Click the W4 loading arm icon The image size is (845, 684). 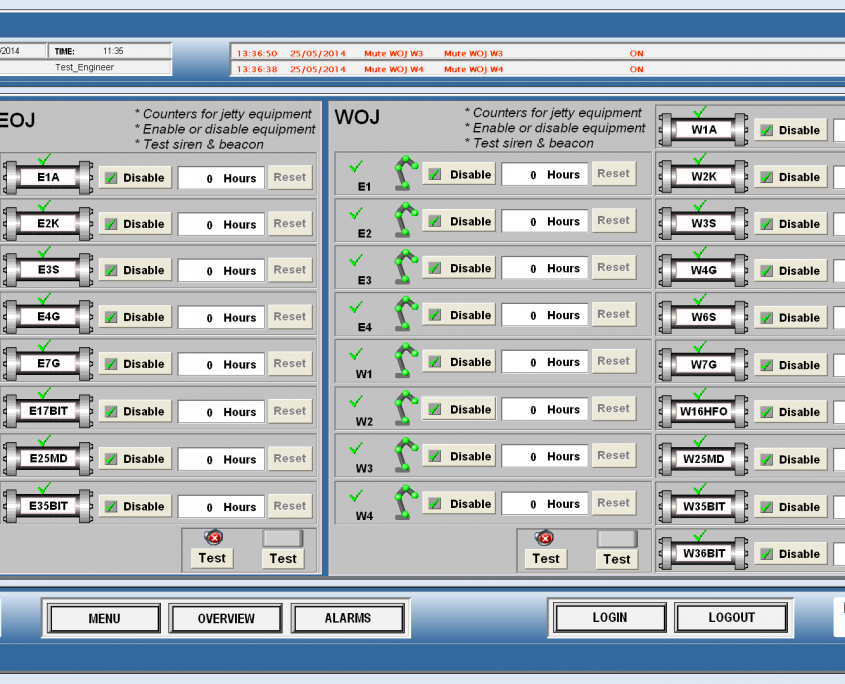click(x=403, y=500)
